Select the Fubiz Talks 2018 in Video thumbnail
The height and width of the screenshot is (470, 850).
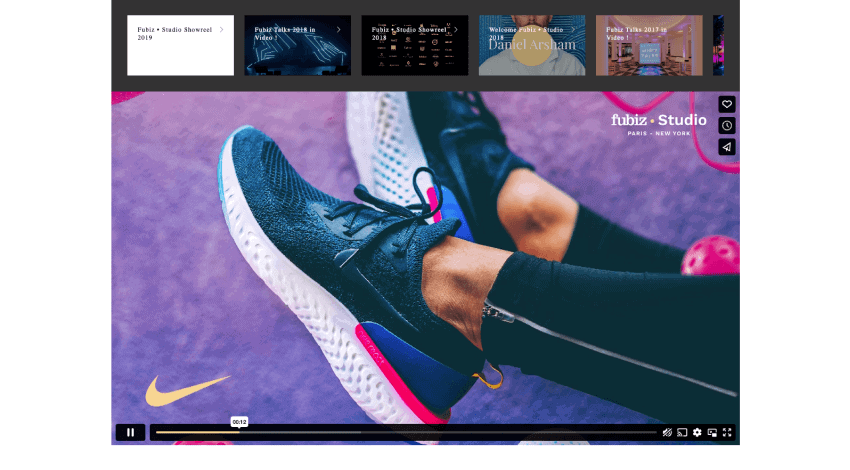298,45
